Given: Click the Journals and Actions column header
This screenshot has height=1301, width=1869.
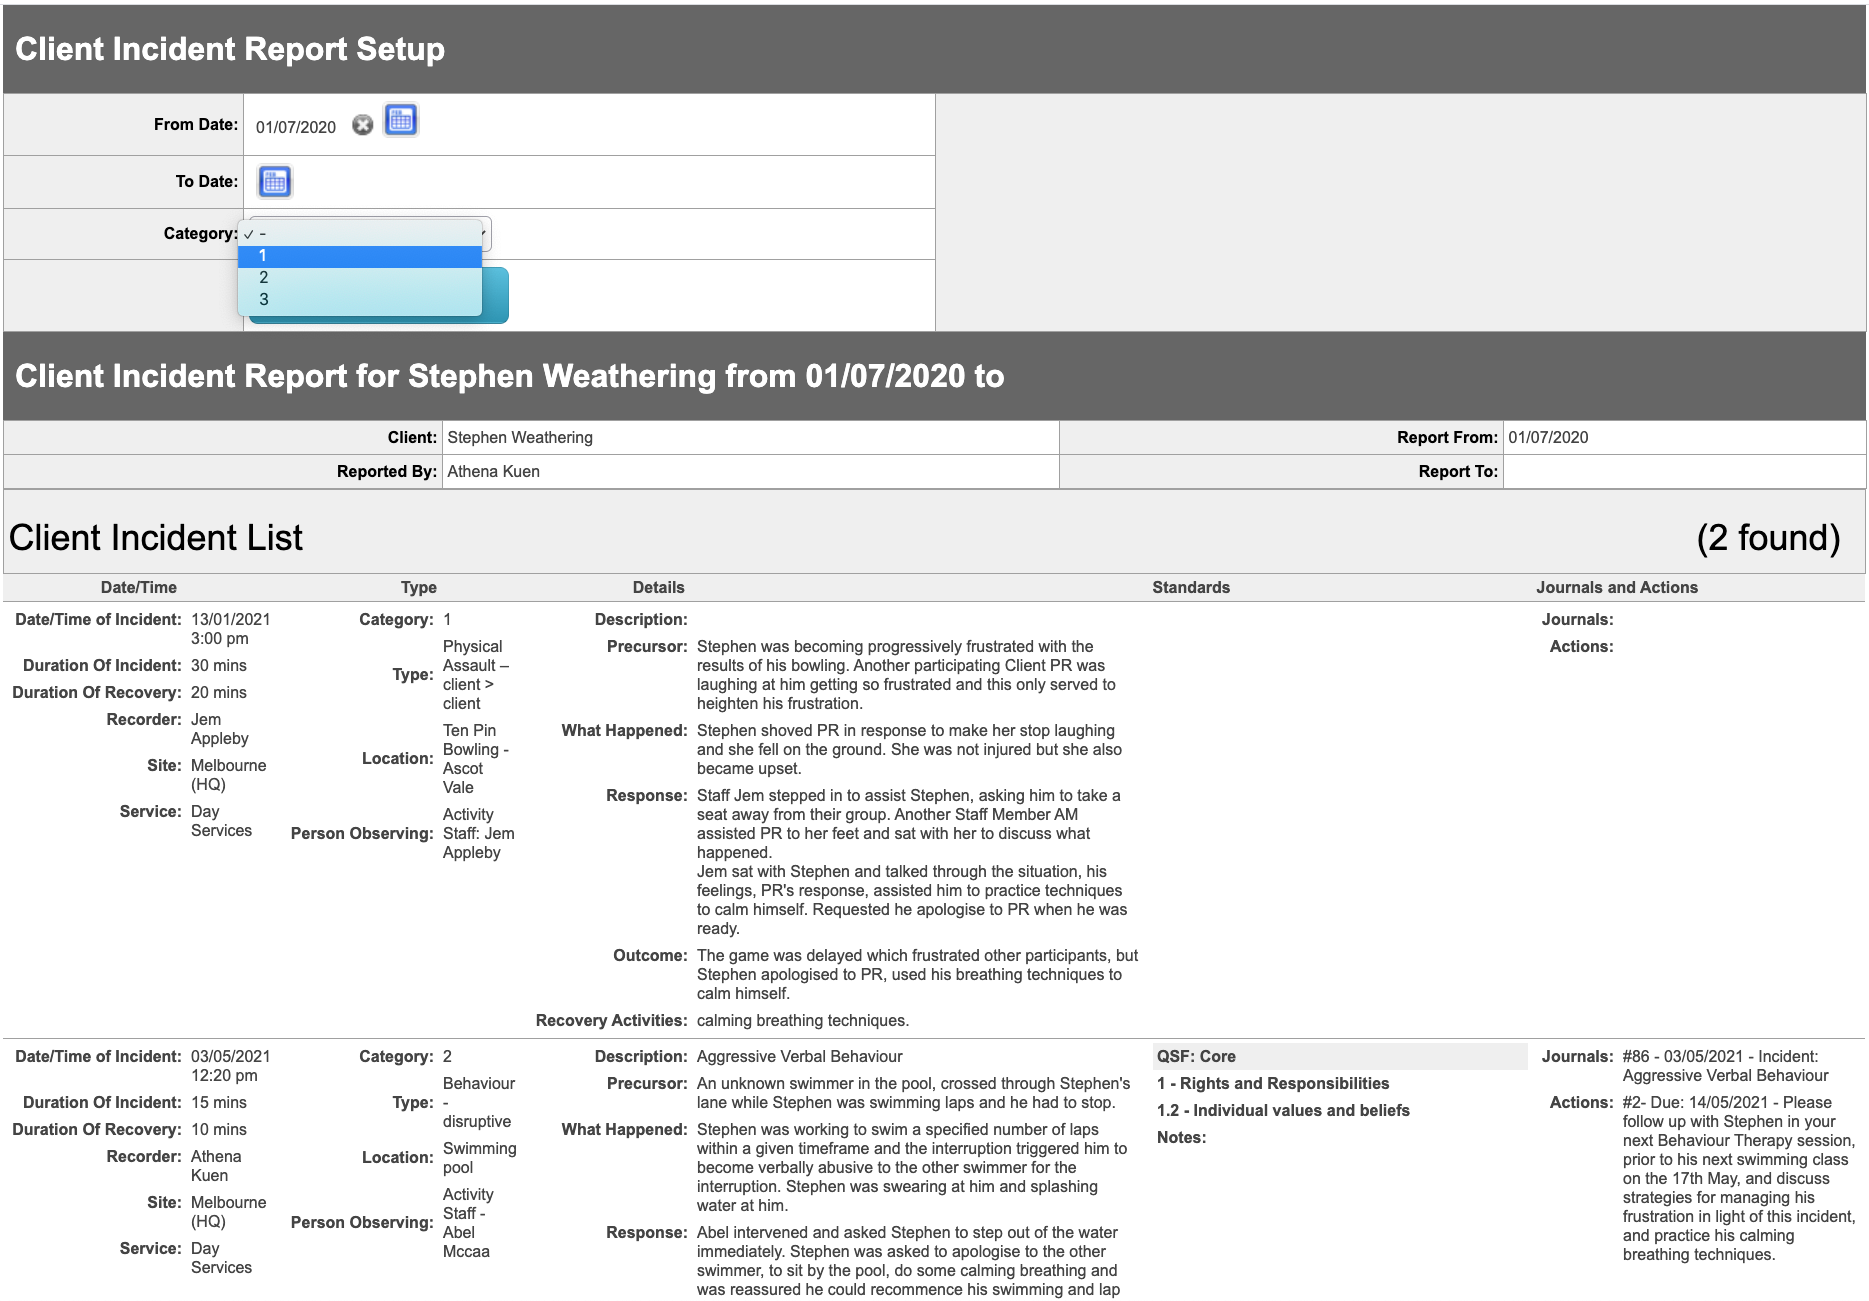Looking at the screenshot, I should point(1616,587).
